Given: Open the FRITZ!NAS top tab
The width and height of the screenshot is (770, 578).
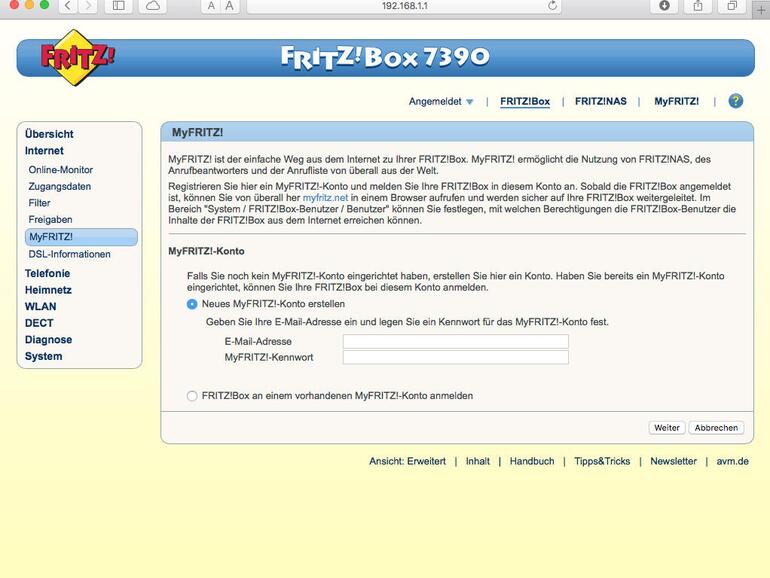Looking at the screenshot, I should [x=601, y=102].
